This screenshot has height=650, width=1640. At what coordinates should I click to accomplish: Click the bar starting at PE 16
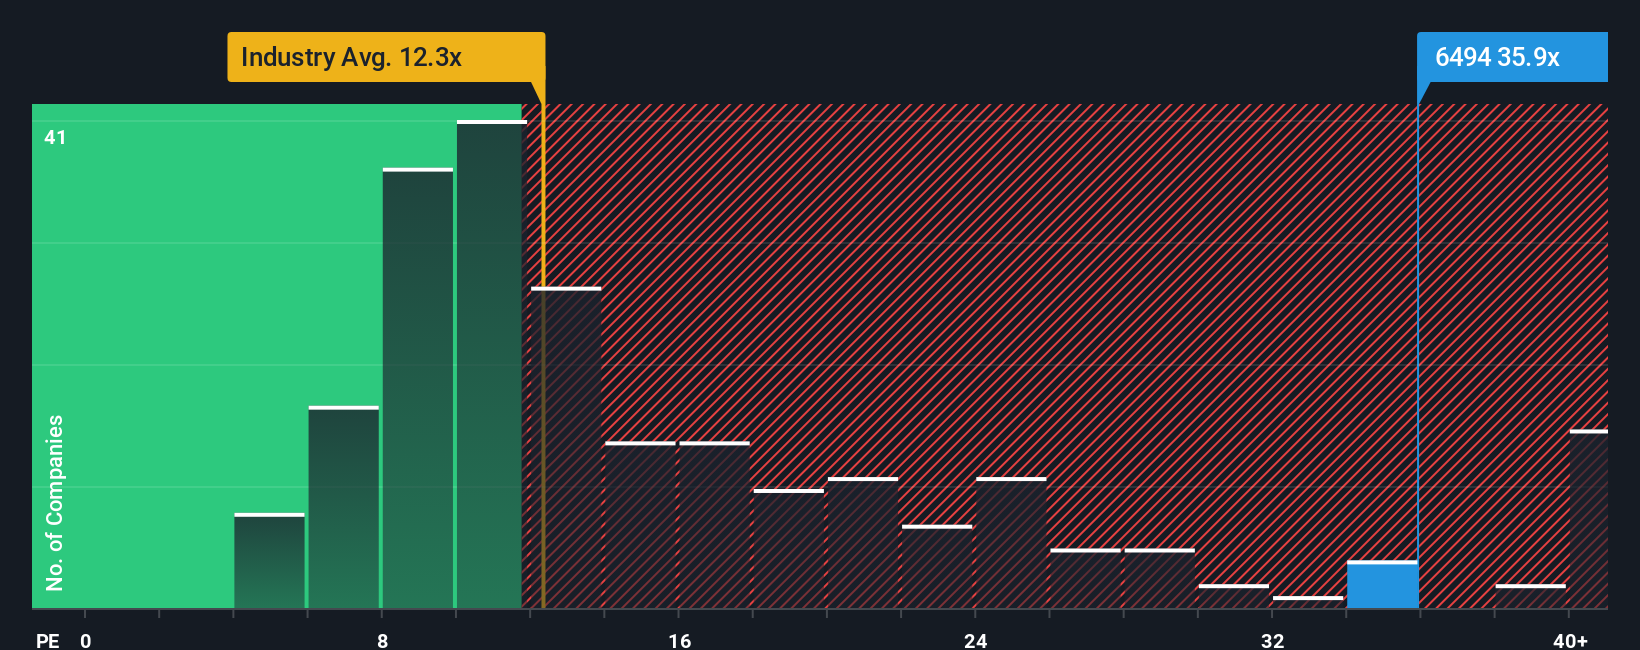coord(714,525)
